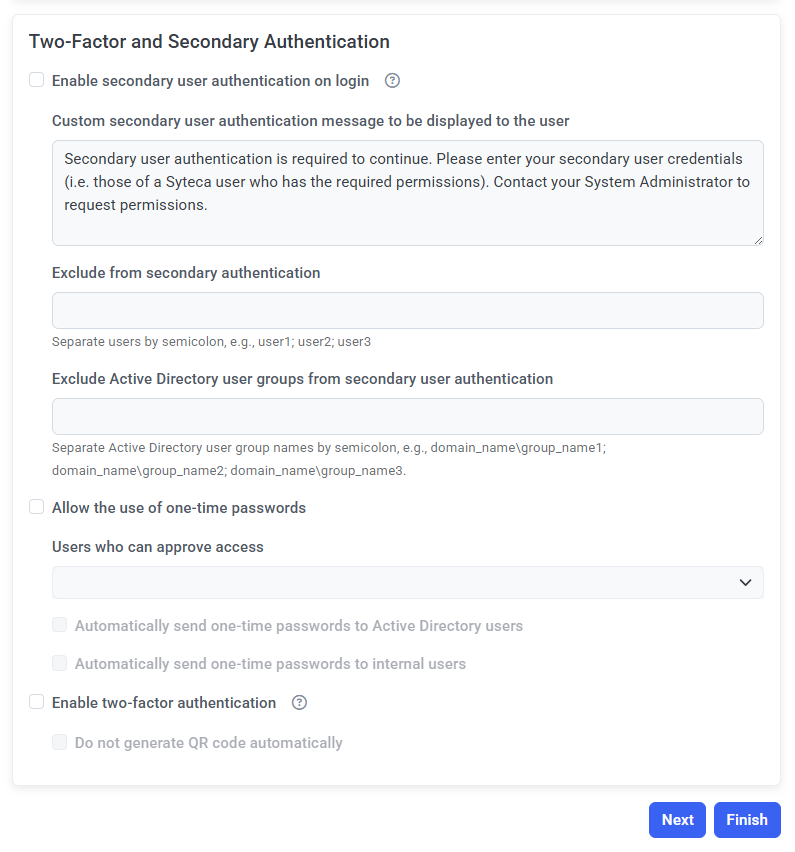
Task: Grab the textarea resize handle corner
Action: pos(758,240)
